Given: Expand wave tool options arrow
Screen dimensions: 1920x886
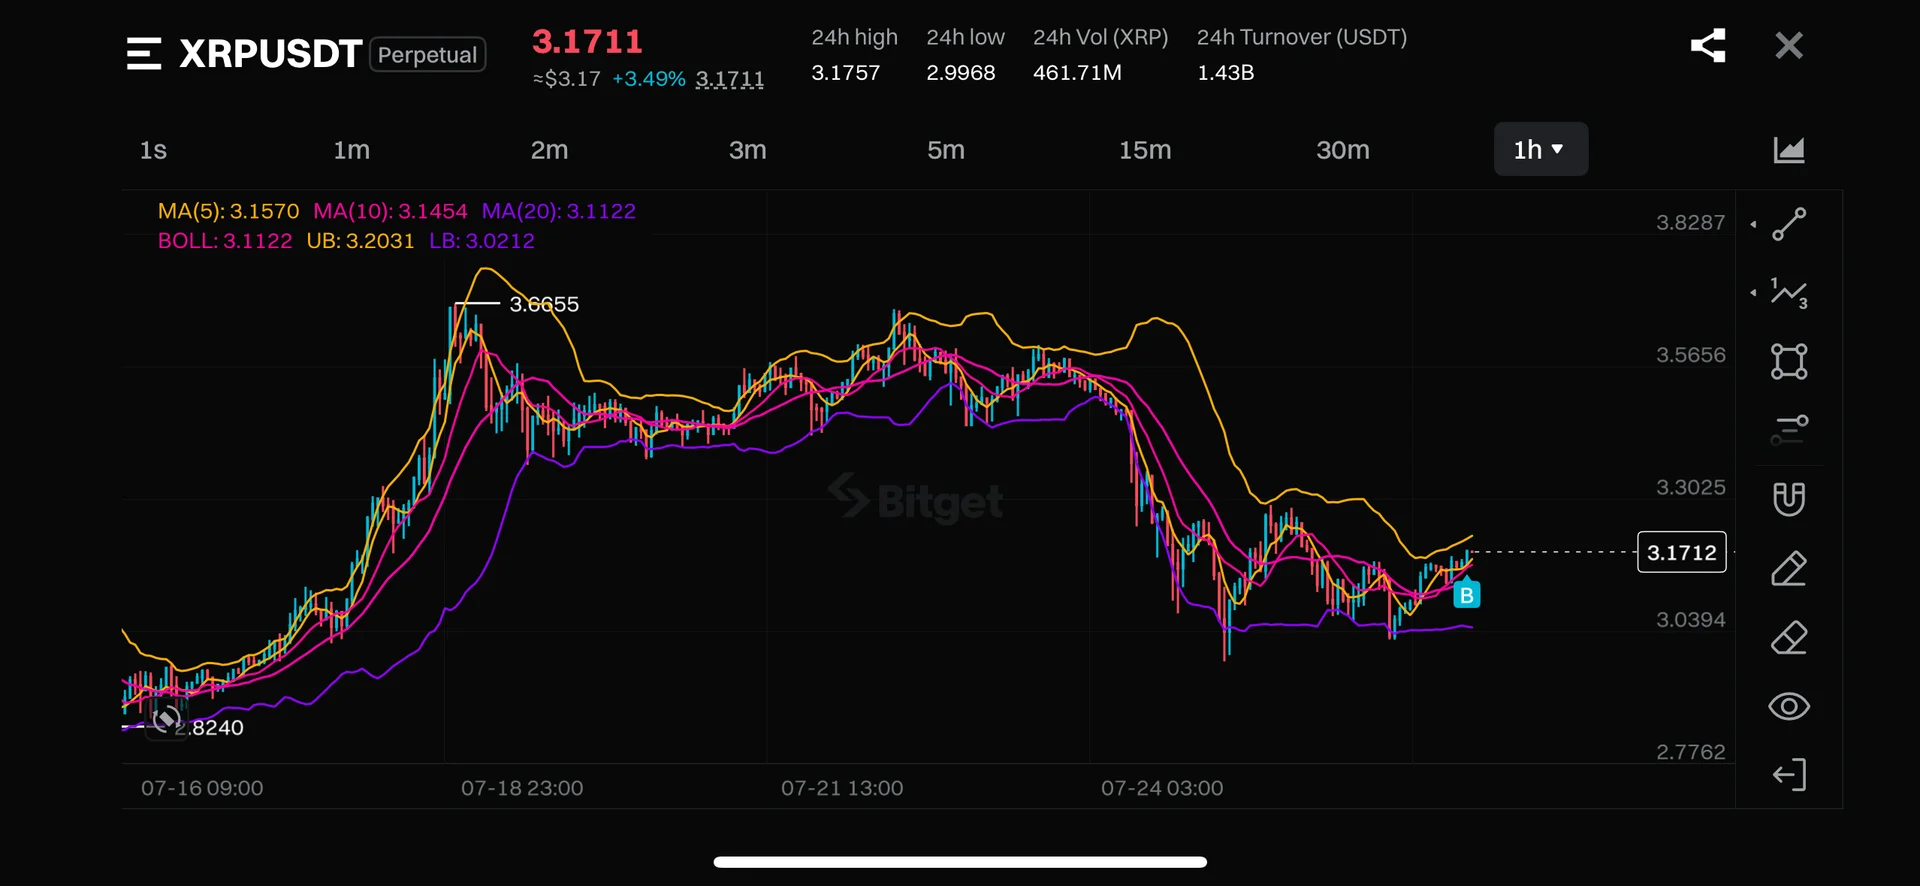Looking at the screenshot, I should click(1753, 293).
